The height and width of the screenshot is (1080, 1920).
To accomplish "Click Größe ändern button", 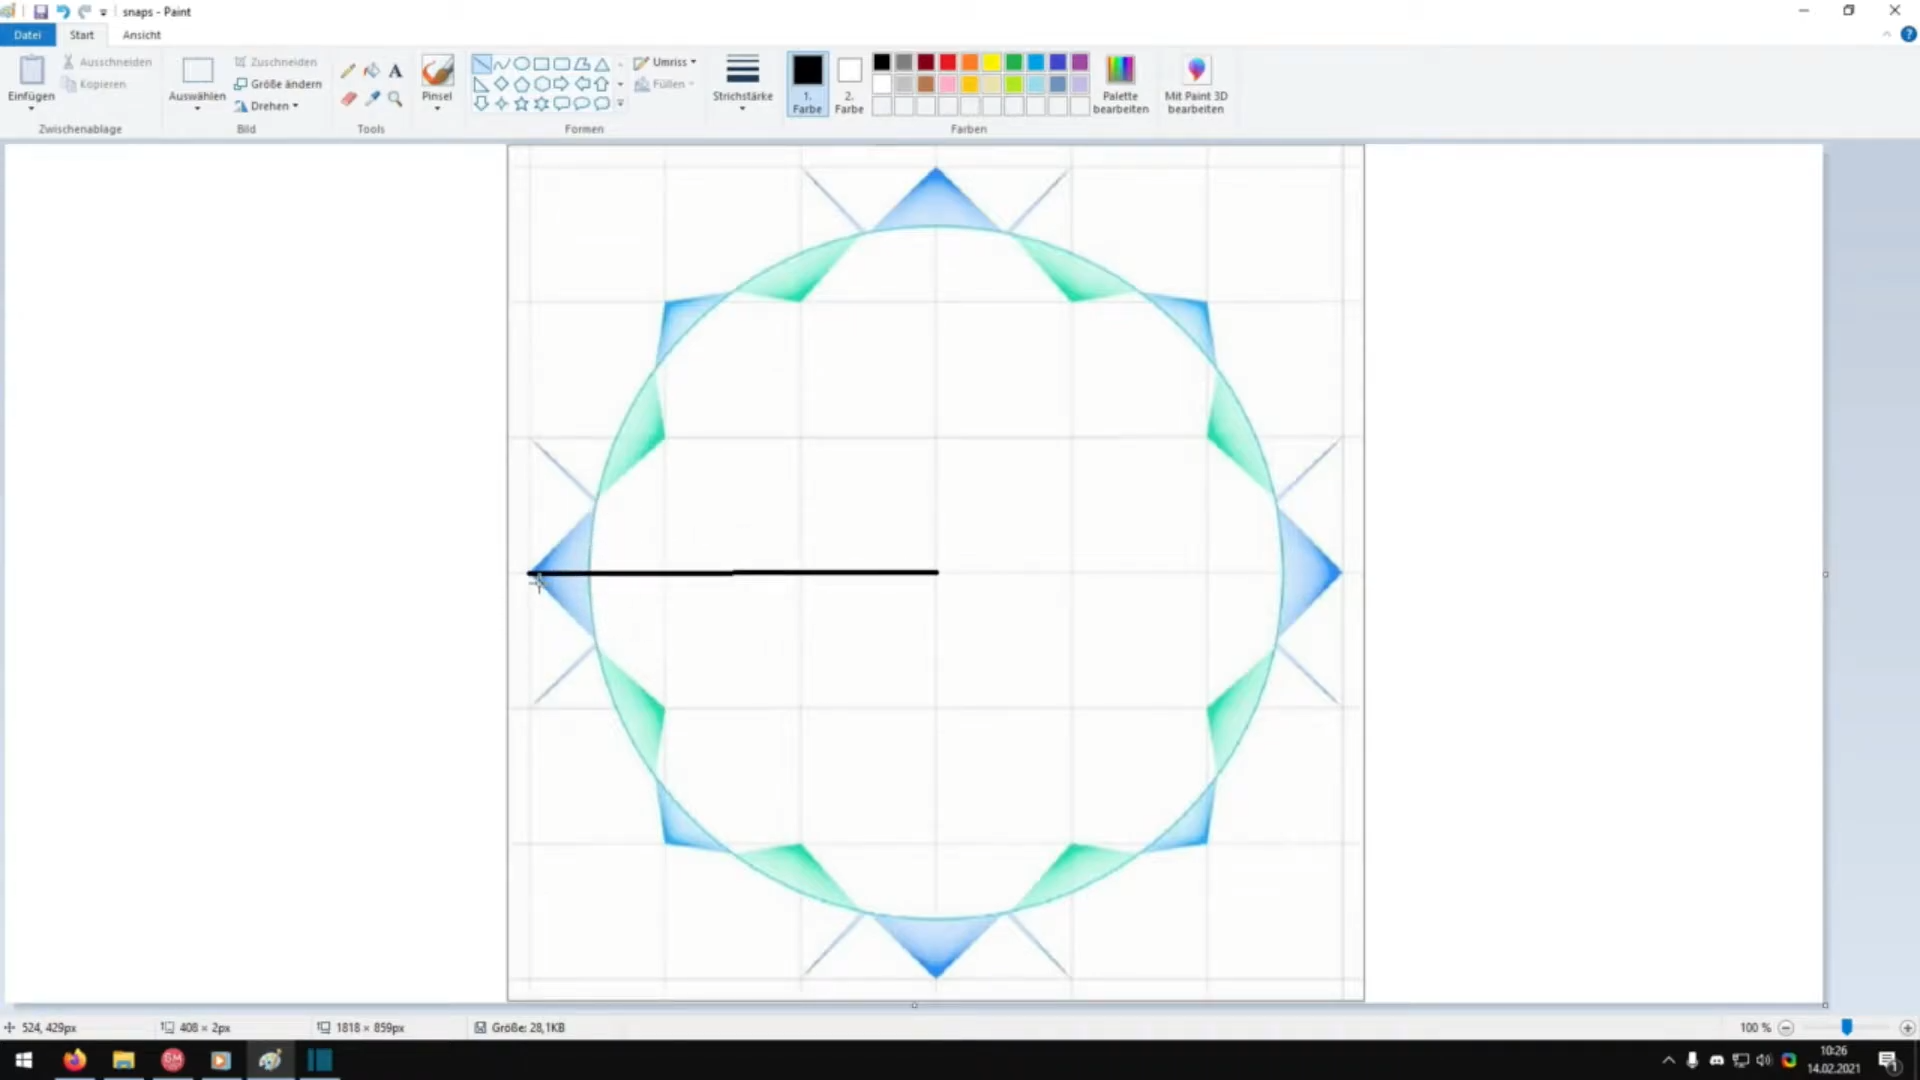I will click(x=279, y=84).
